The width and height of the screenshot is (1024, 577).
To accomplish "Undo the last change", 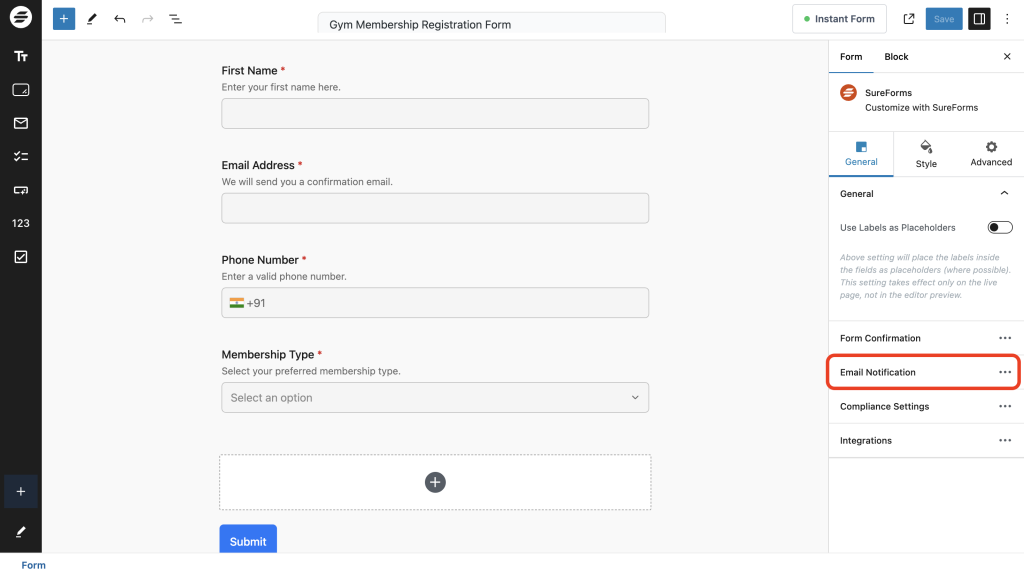I will (x=120, y=19).
